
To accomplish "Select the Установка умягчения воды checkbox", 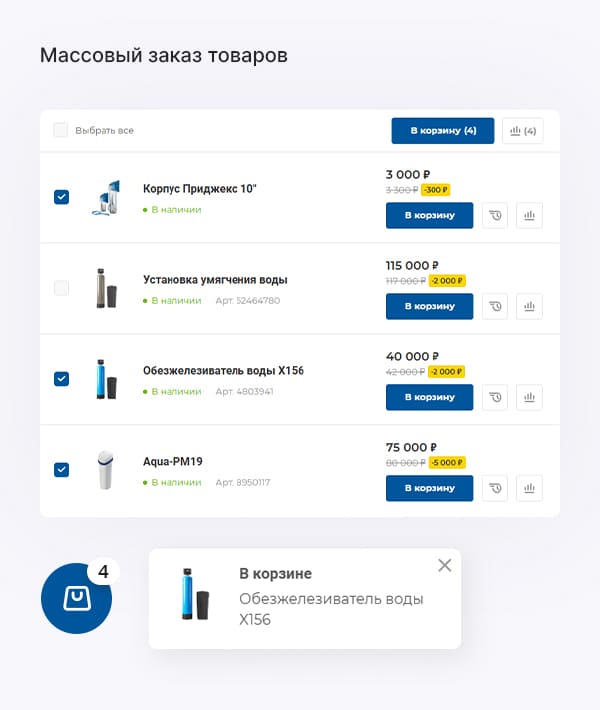I will point(61,288).
